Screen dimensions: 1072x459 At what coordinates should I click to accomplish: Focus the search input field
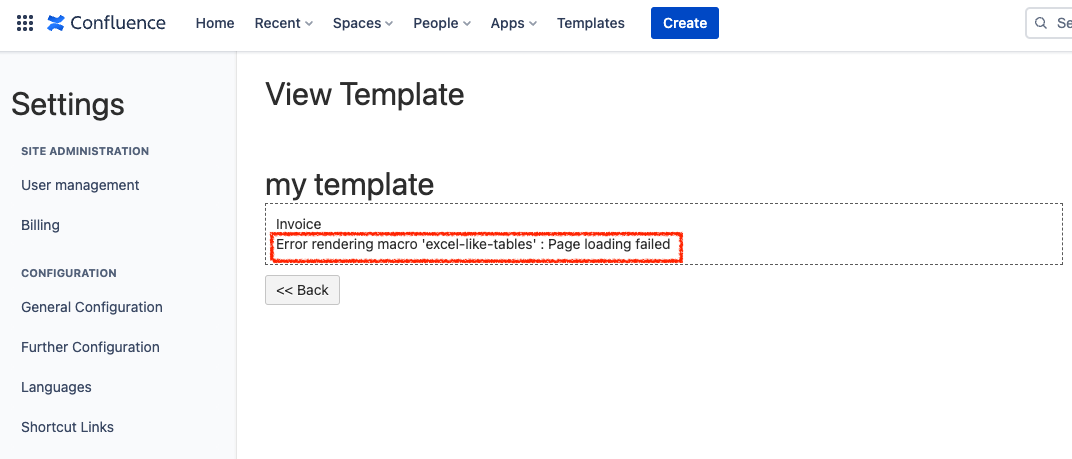tap(1062, 23)
